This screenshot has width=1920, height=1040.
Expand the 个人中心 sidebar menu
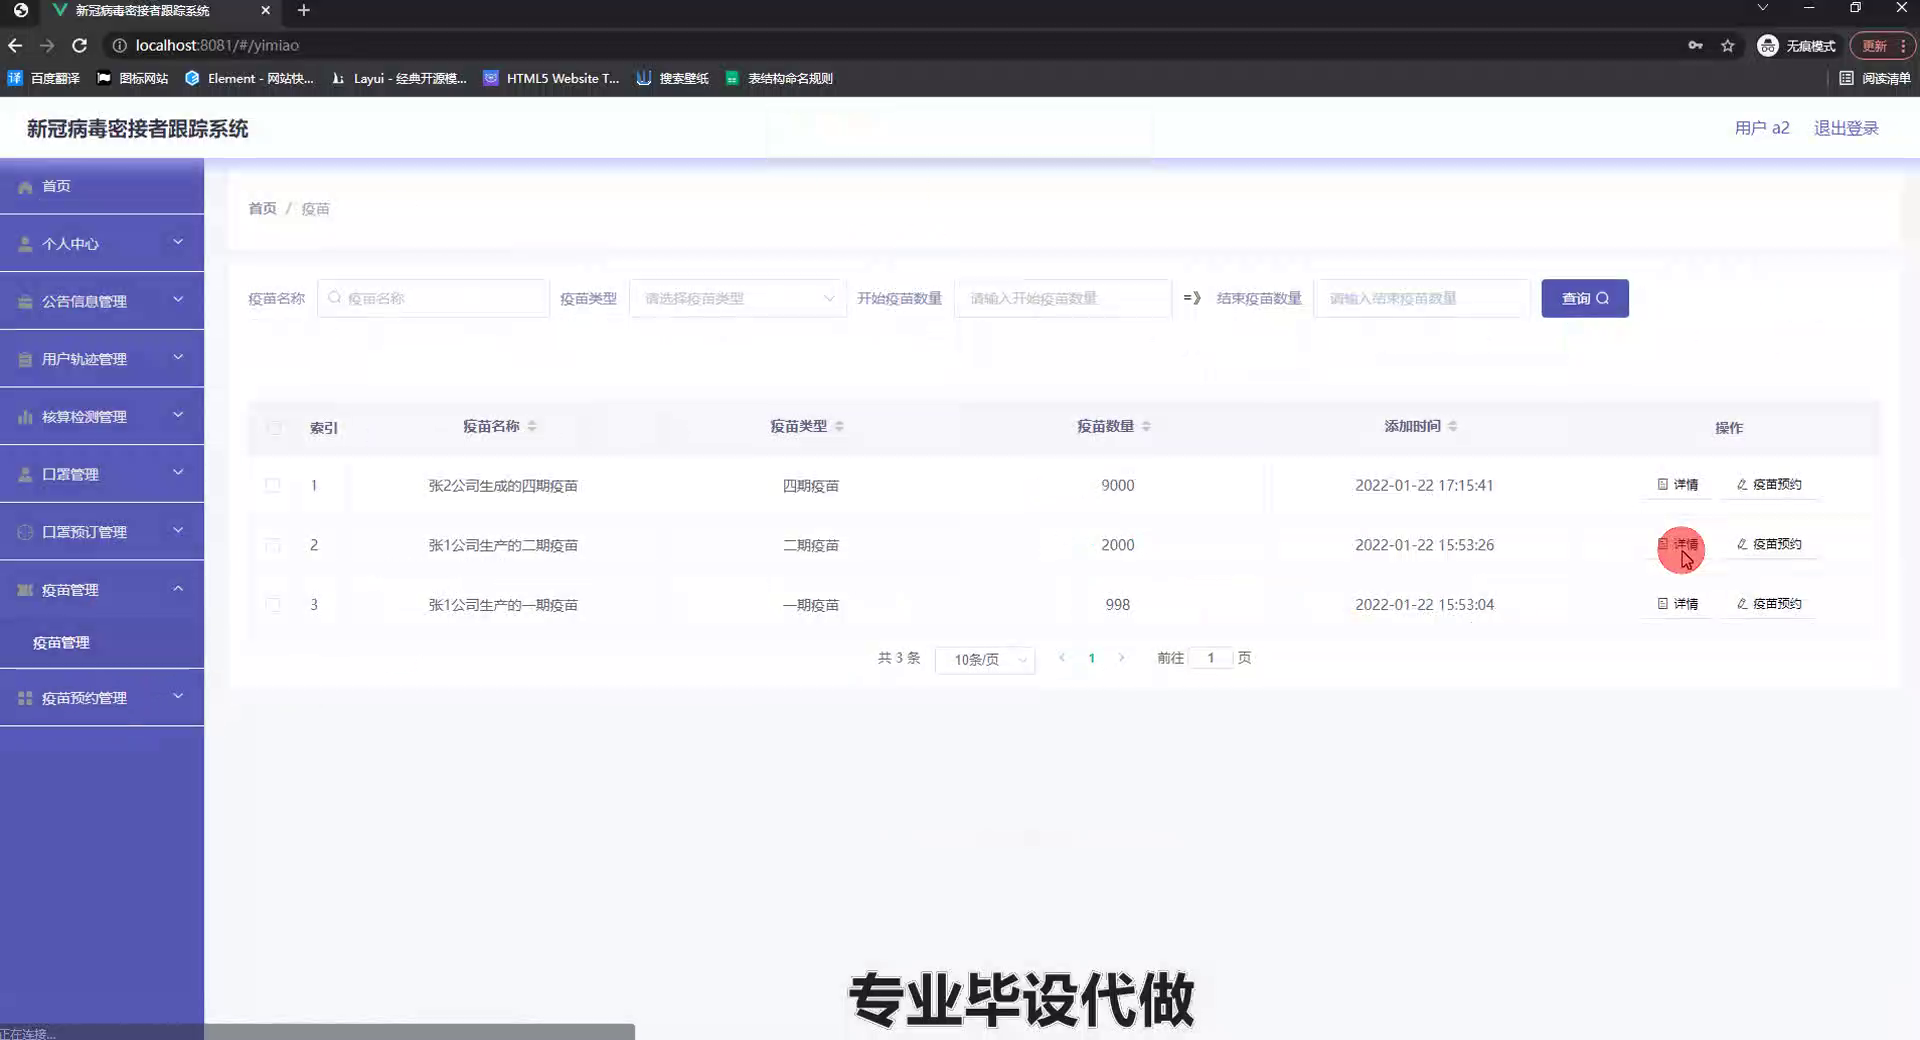[101, 243]
